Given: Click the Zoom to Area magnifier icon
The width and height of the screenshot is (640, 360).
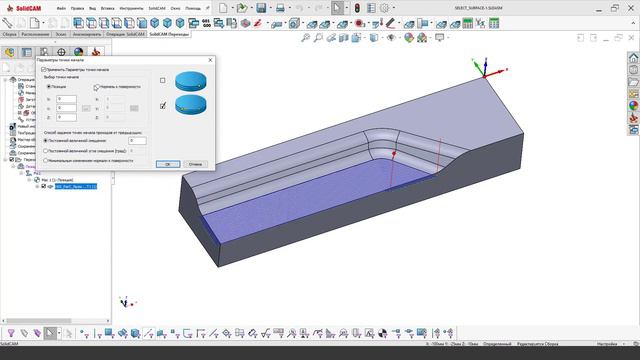Looking at the screenshot, I should coord(318,38).
